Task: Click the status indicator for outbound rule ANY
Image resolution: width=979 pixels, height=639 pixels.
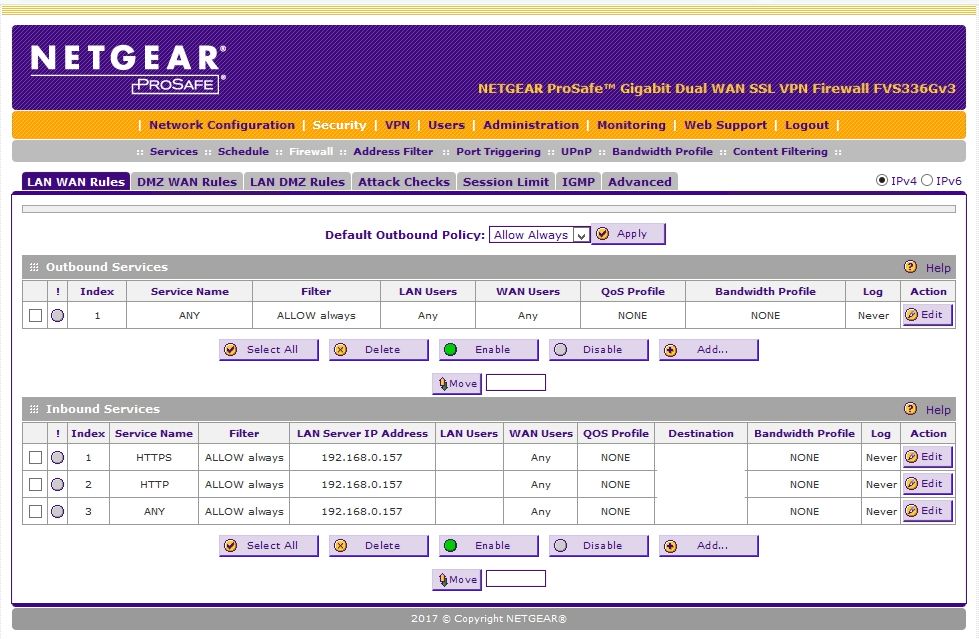Action: (57, 315)
